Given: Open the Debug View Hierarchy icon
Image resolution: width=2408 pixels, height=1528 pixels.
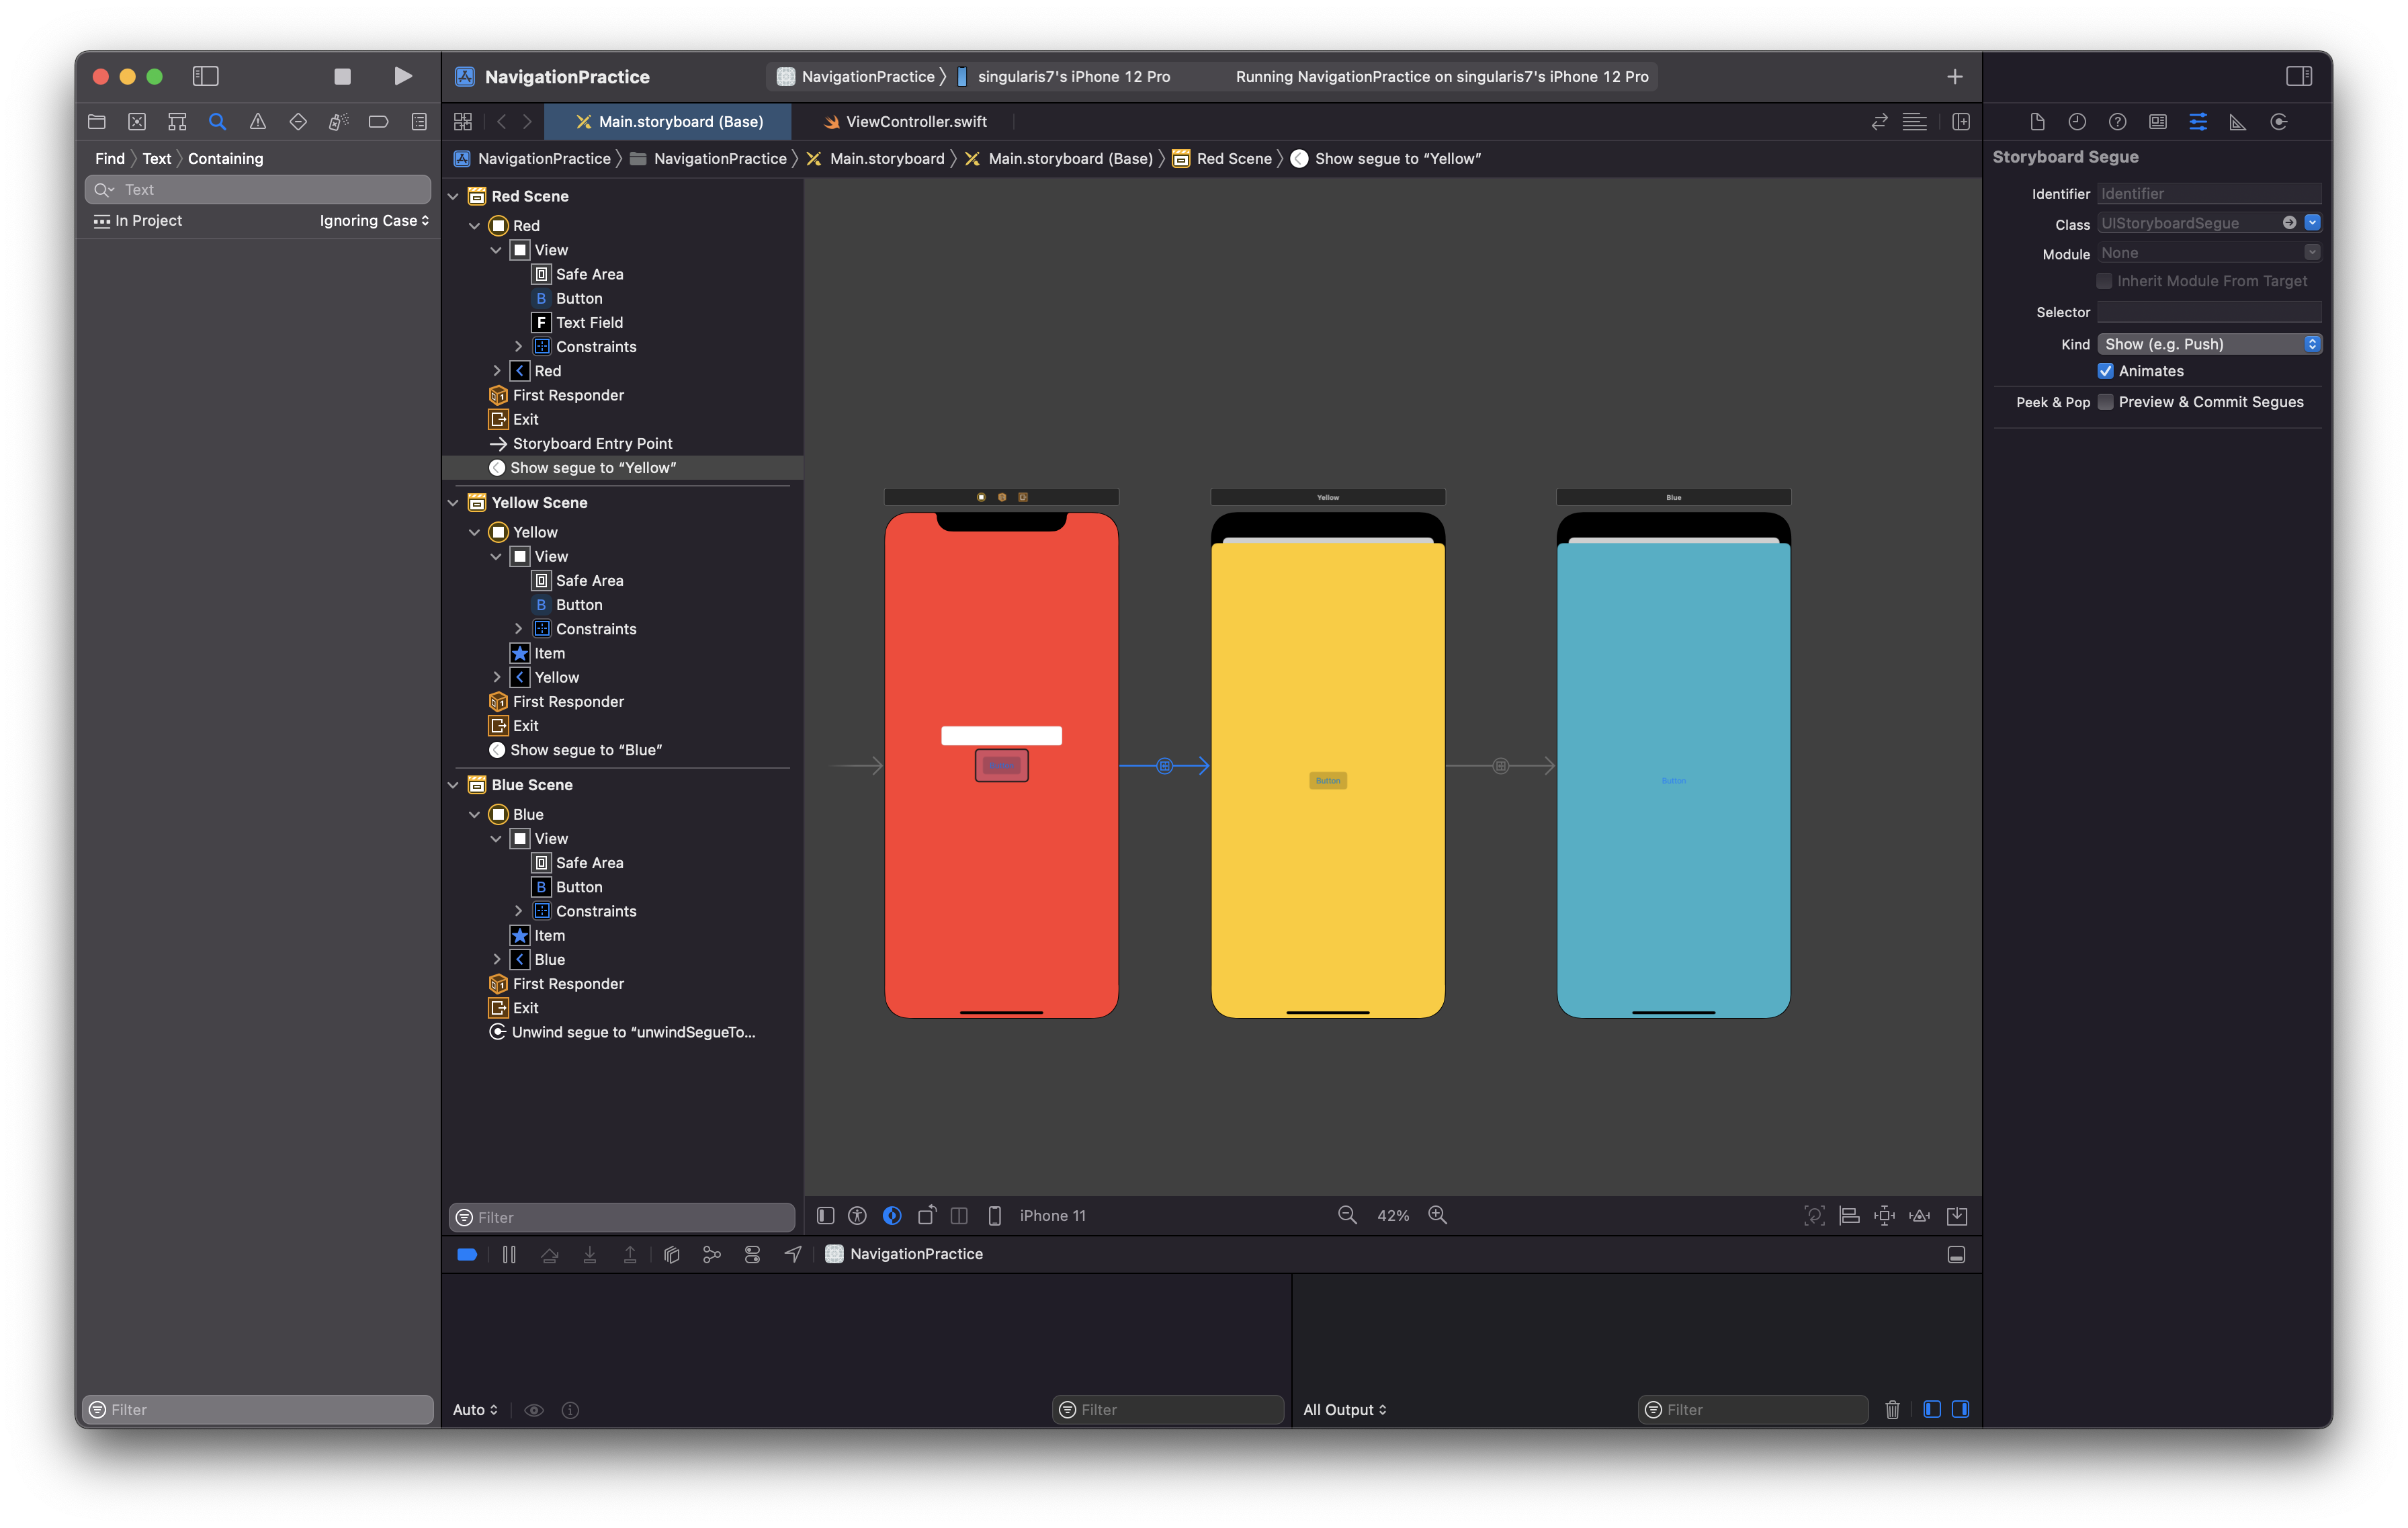Looking at the screenshot, I should click(672, 1254).
